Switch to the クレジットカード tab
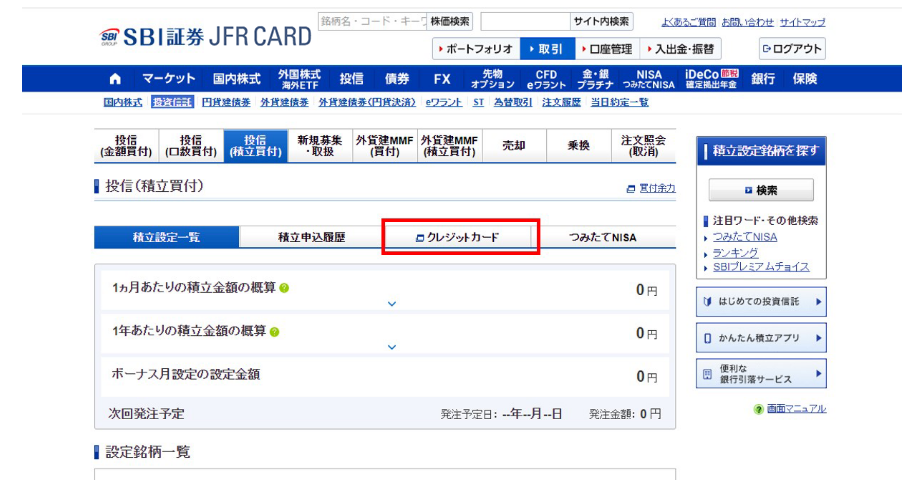Viewport: 921px width, 501px height. click(x=461, y=238)
